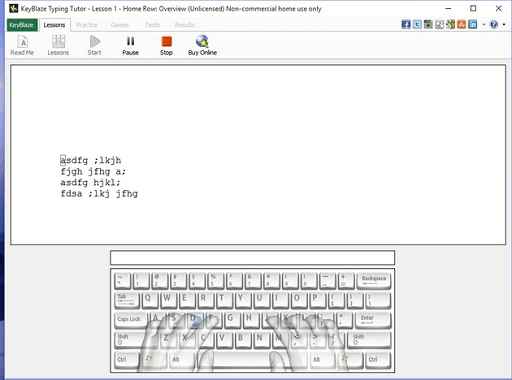Click the Y key on virtual keyboard
512x380 pixels.
click(242, 300)
